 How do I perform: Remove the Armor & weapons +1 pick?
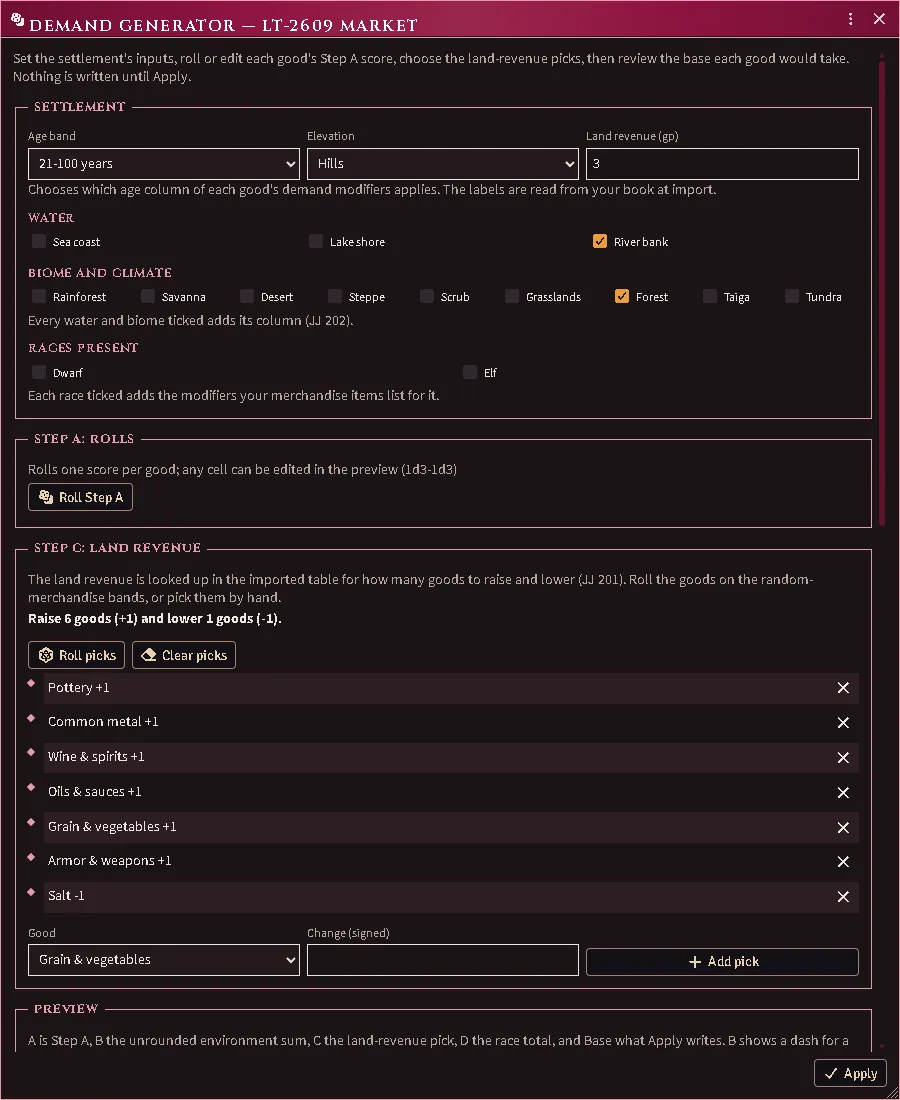[843, 861]
